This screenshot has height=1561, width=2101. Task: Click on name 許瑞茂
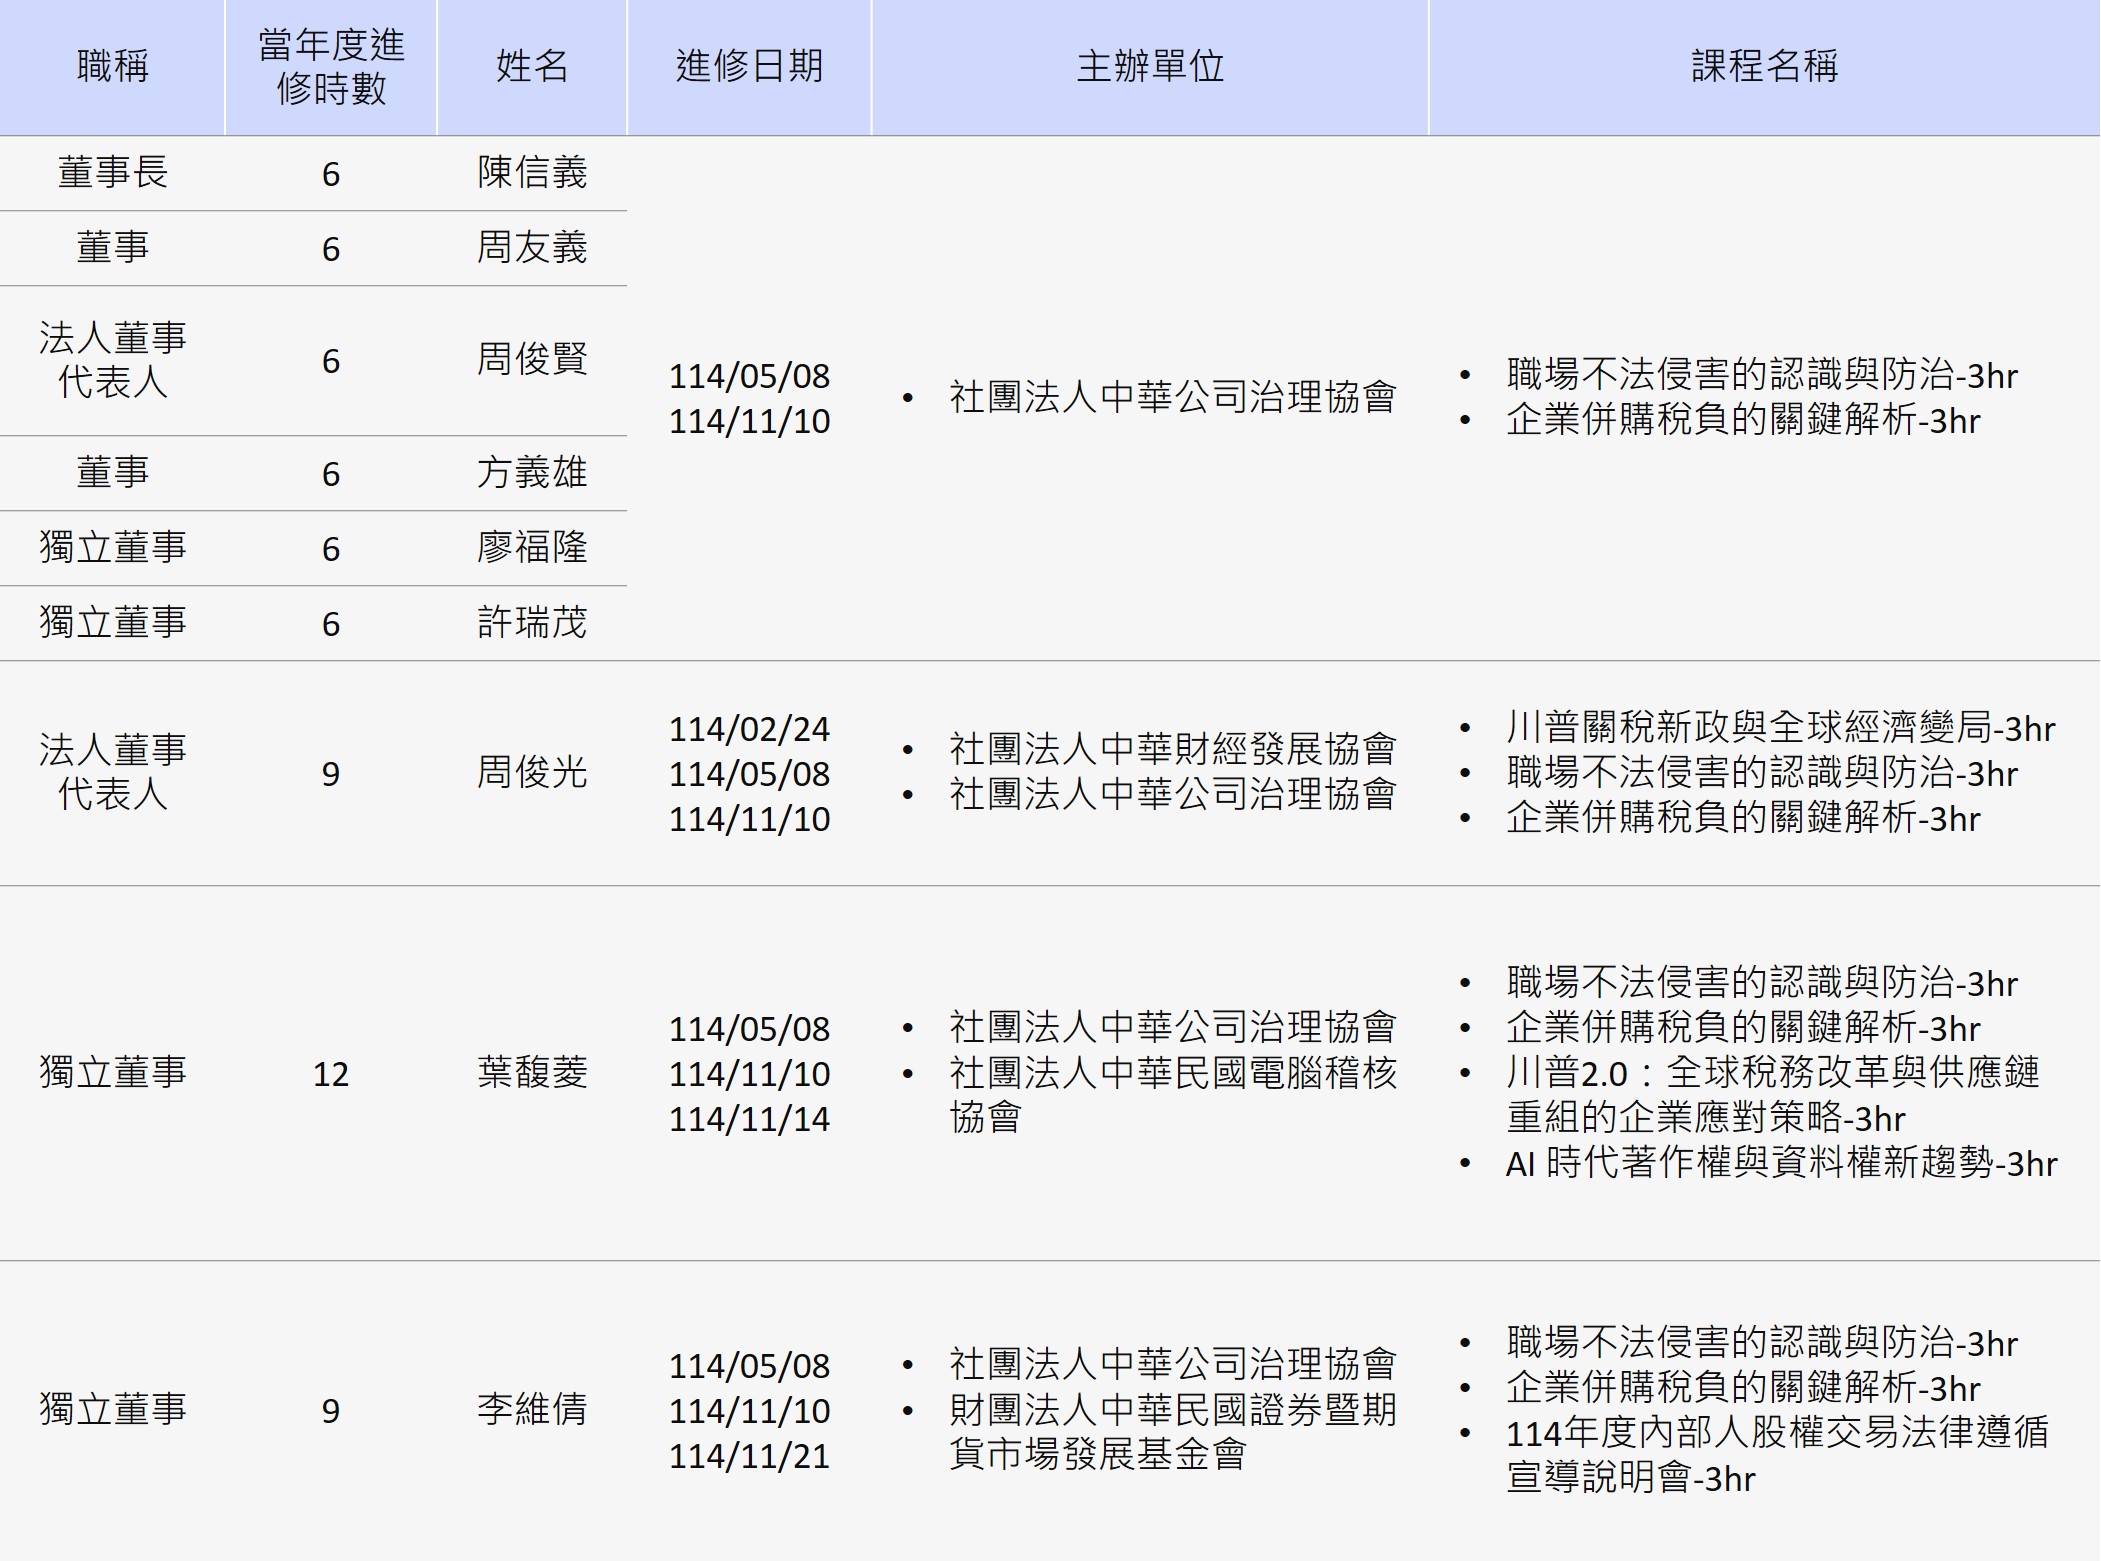pyautogui.click(x=532, y=623)
